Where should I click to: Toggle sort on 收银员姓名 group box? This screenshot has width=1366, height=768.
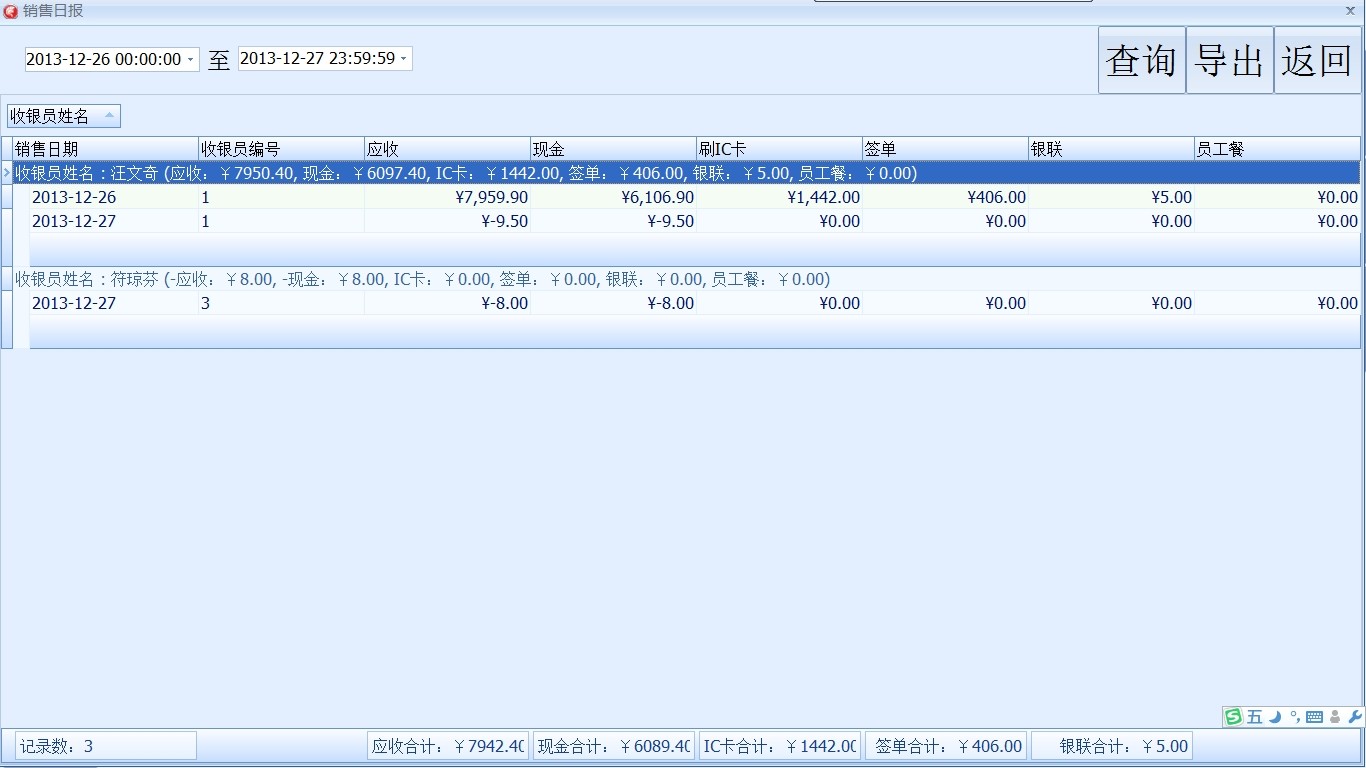(x=64, y=116)
